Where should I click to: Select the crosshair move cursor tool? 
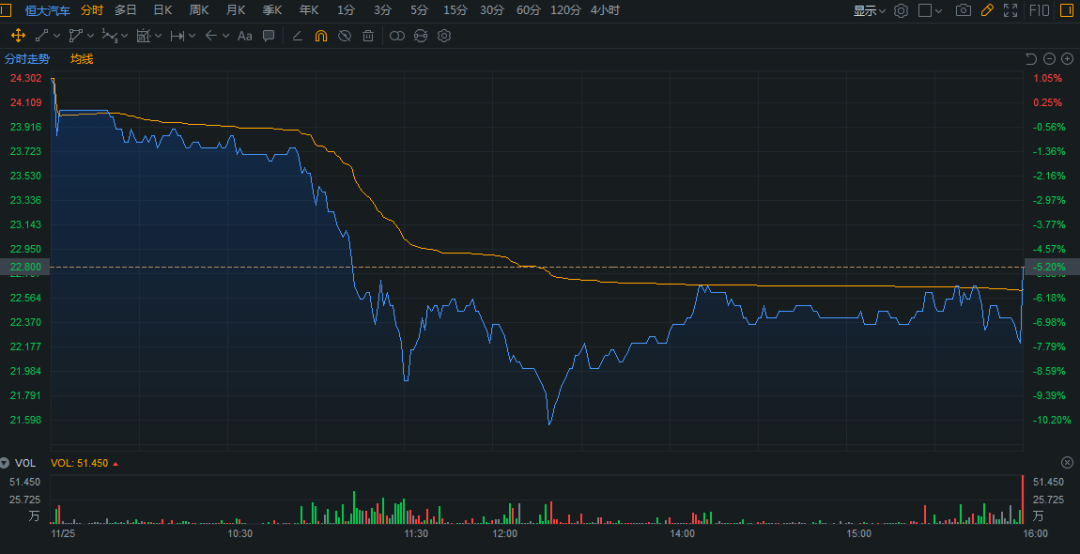pyautogui.click(x=18, y=36)
